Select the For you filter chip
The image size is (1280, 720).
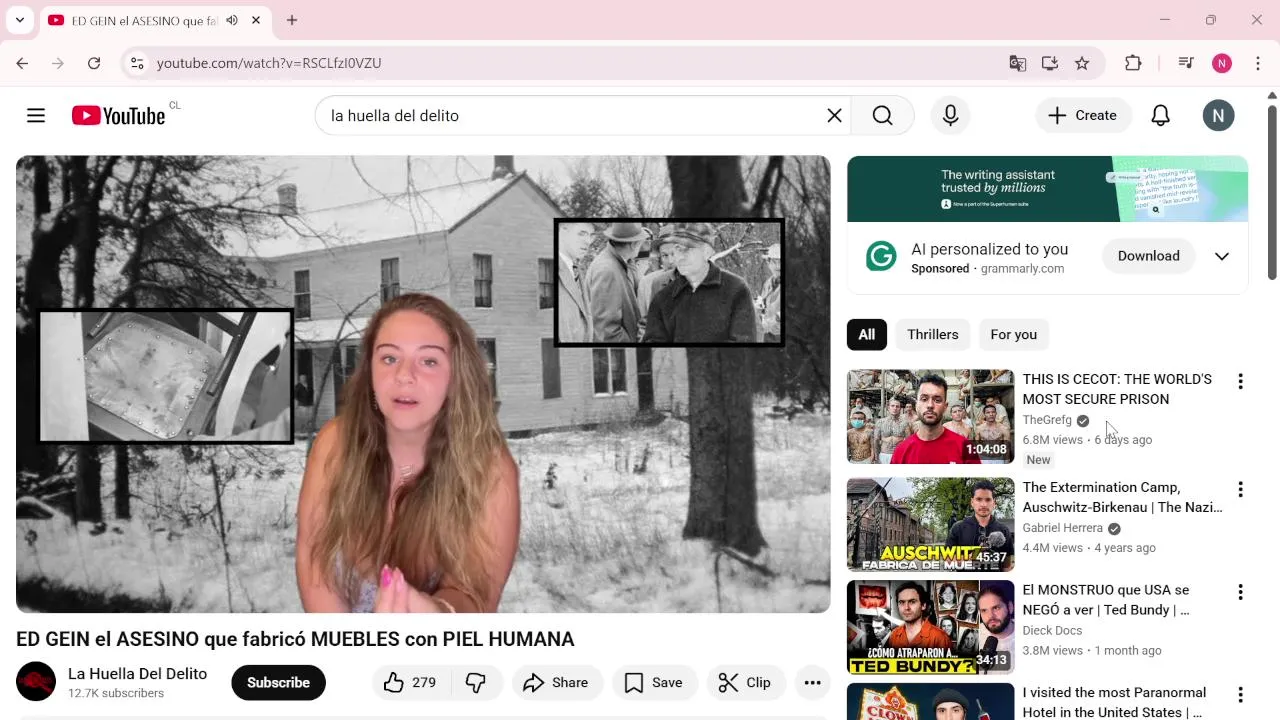tap(1014, 335)
